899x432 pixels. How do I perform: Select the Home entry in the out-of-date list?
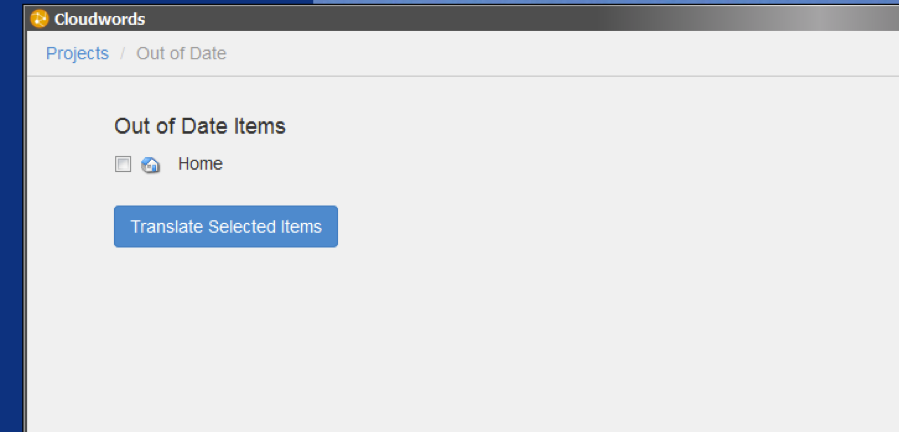(x=200, y=164)
